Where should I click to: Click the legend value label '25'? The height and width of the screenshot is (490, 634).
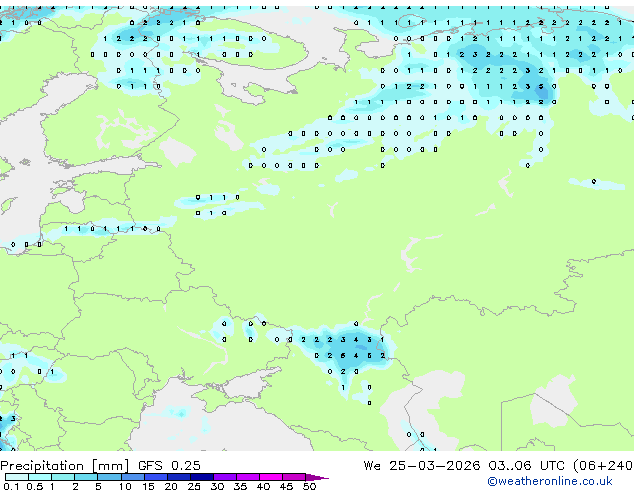pyautogui.click(x=194, y=486)
